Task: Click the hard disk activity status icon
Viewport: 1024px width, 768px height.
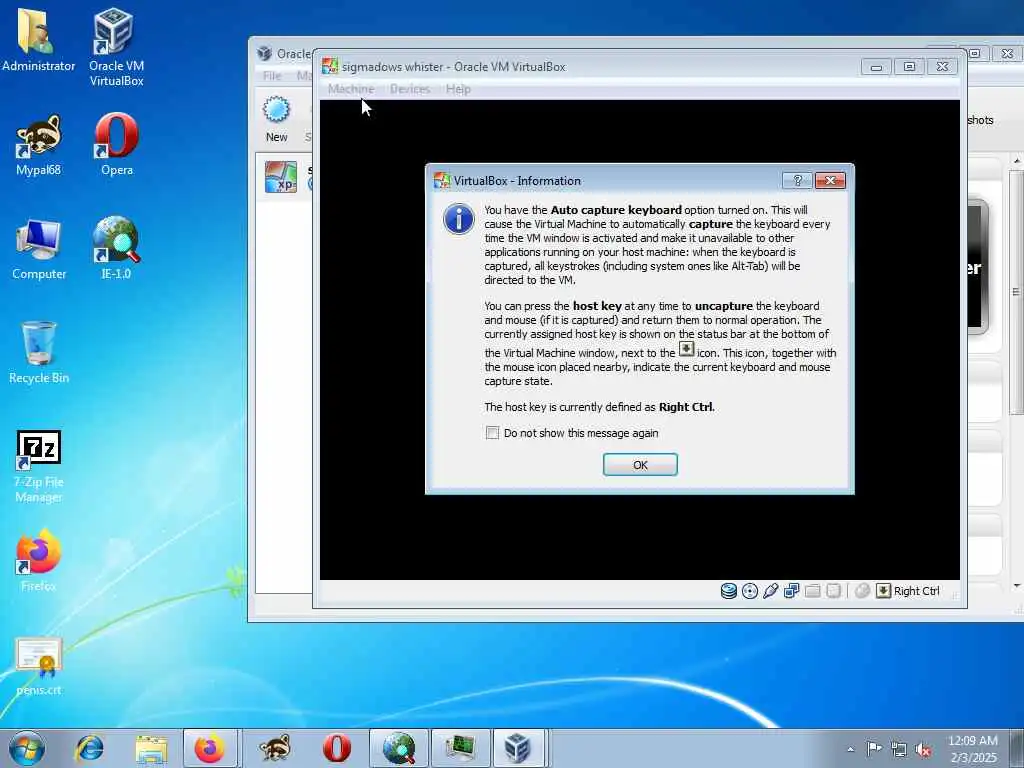Action: [729, 591]
